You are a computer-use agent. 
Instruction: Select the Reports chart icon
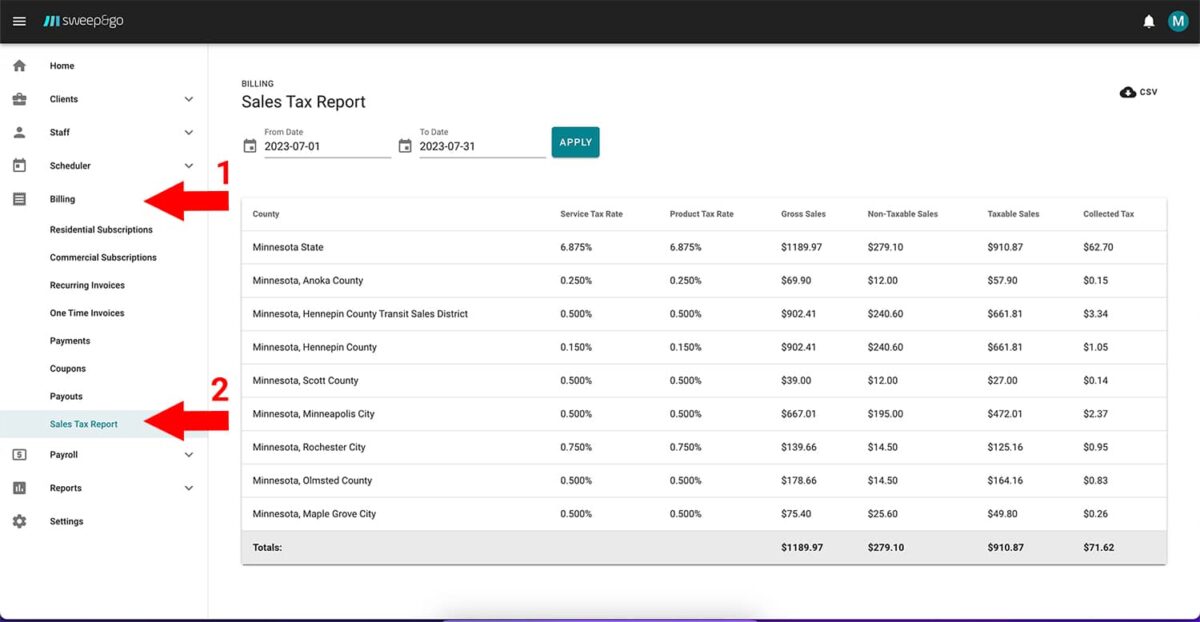(19, 488)
